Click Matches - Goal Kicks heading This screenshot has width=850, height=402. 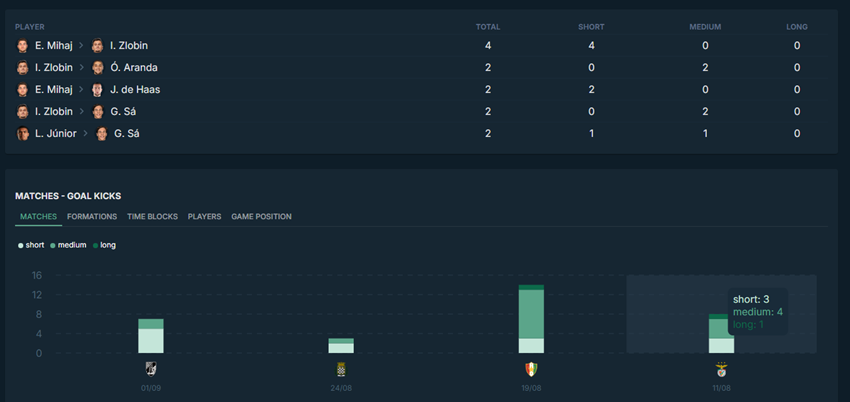click(x=68, y=196)
